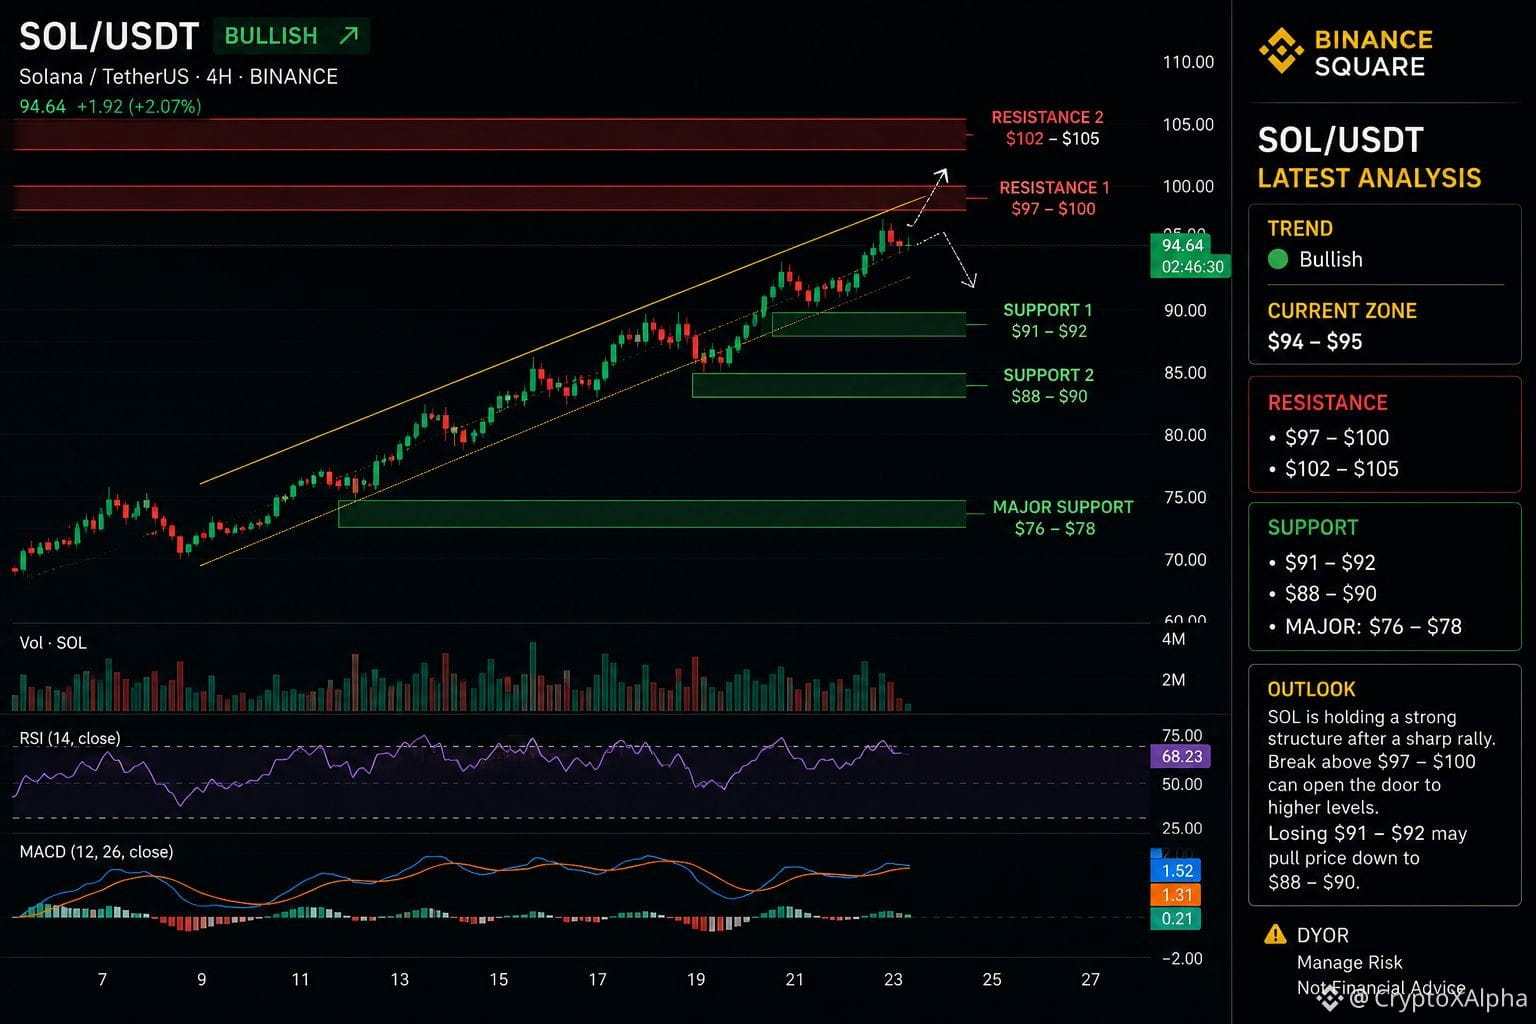The width and height of the screenshot is (1536, 1024).
Task: Click the Binance Square diamond logo
Action: (x=1280, y=52)
